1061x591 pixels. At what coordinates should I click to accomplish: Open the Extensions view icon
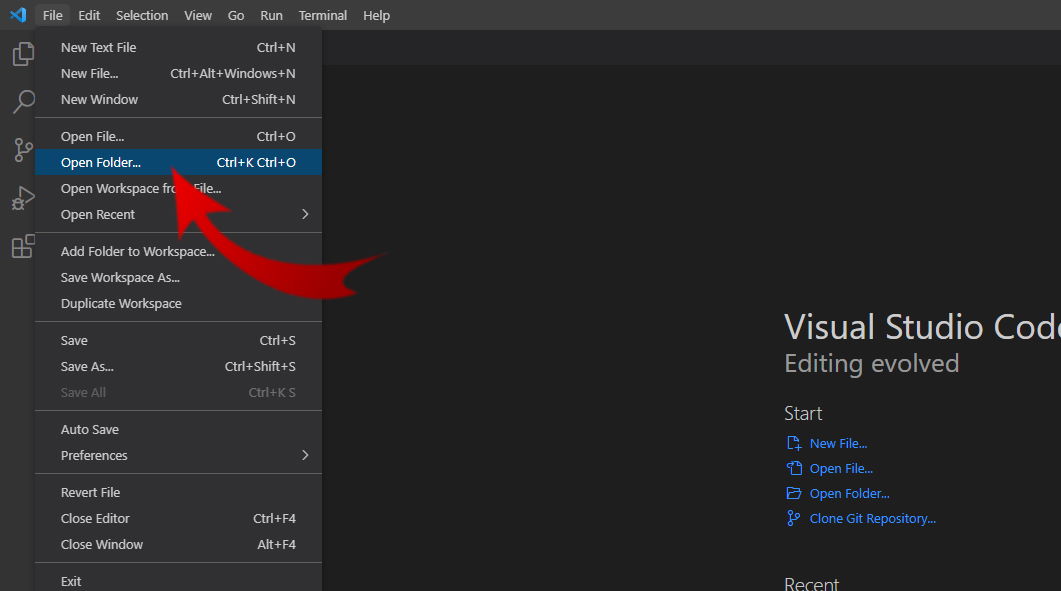point(22,246)
